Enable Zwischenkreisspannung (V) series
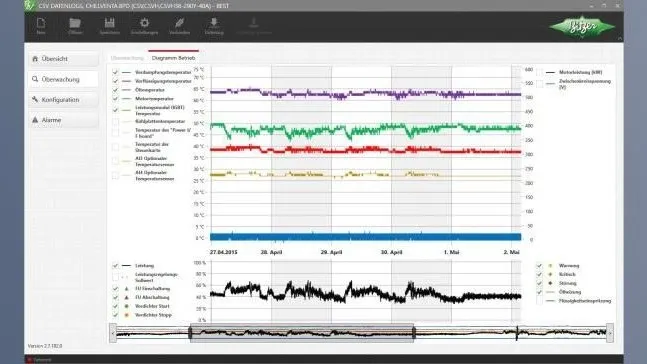 tap(539, 84)
